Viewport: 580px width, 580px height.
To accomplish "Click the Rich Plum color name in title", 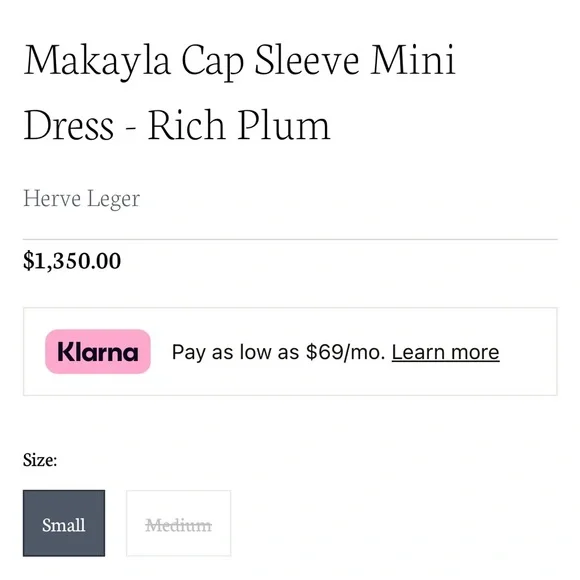I will pyautogui.click(x=239, y=126).
